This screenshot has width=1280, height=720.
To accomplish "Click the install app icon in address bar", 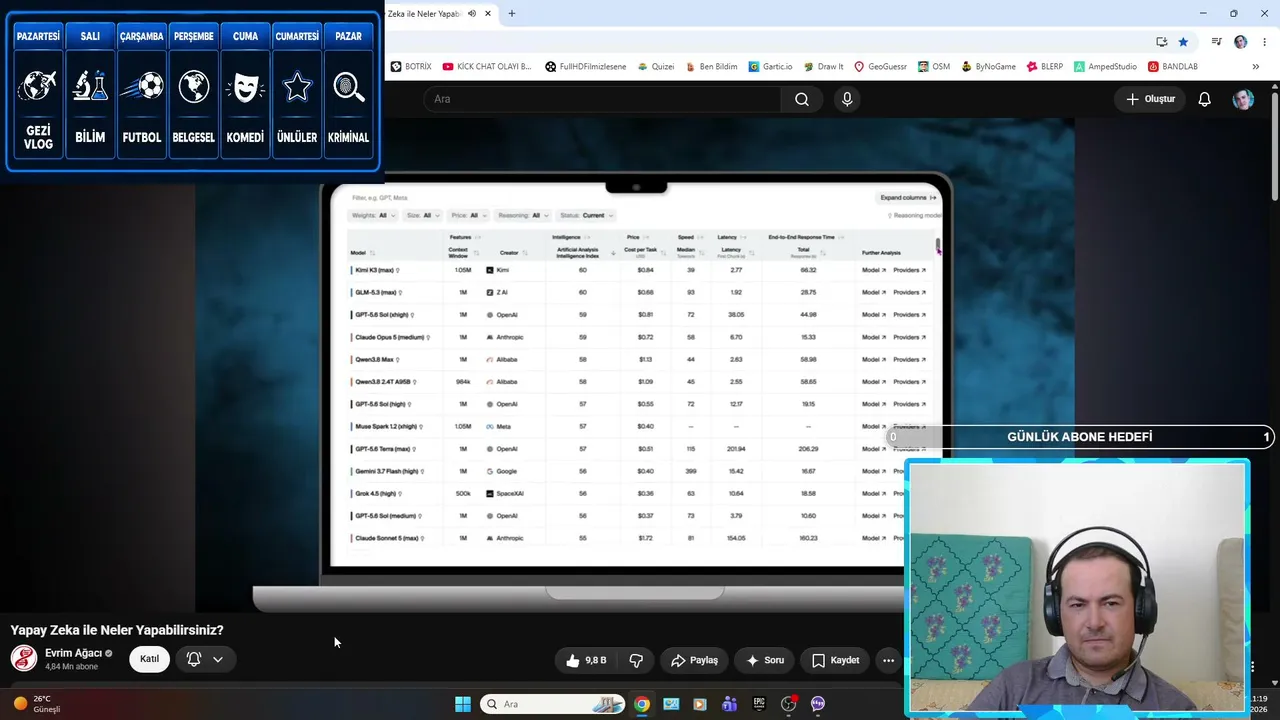I will click(1161, 42).
